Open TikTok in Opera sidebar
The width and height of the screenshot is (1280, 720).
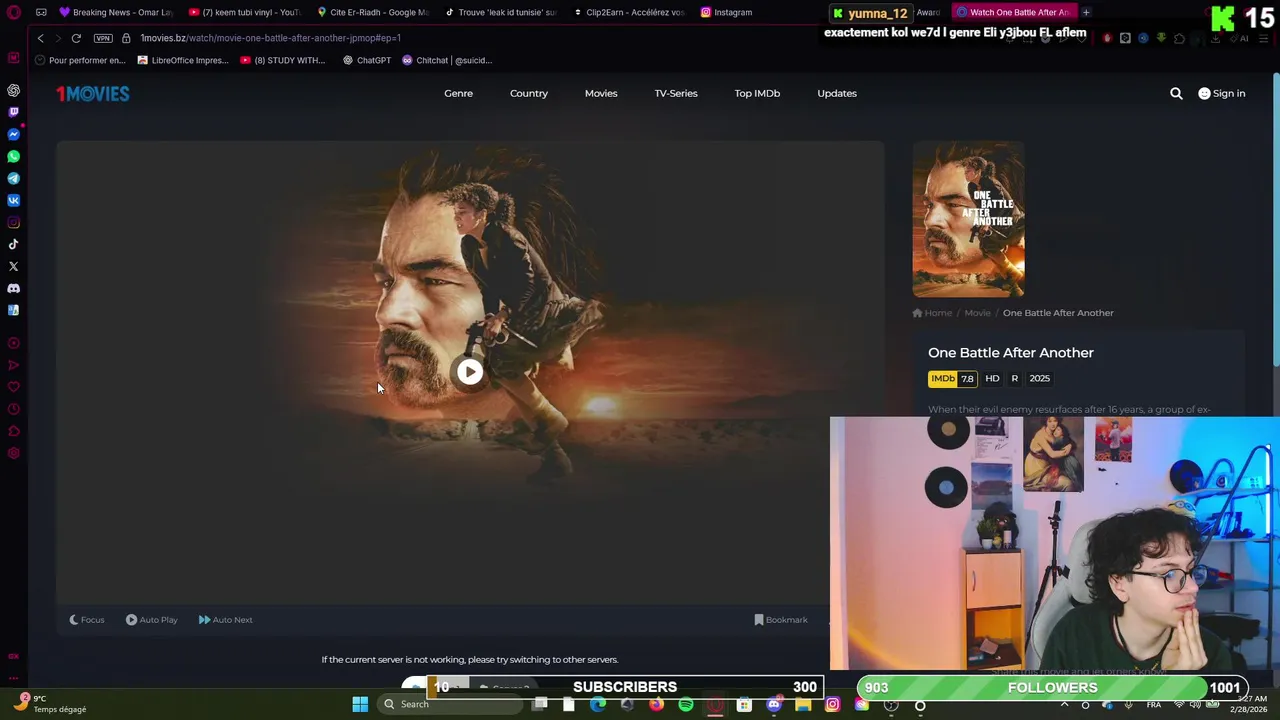pos(13,244)
